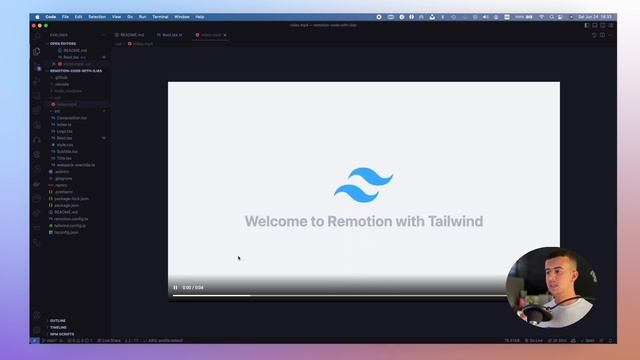Screen dimensions: 640x360
Task: Open the Code application menu
Action: click(x=51, y=17)
